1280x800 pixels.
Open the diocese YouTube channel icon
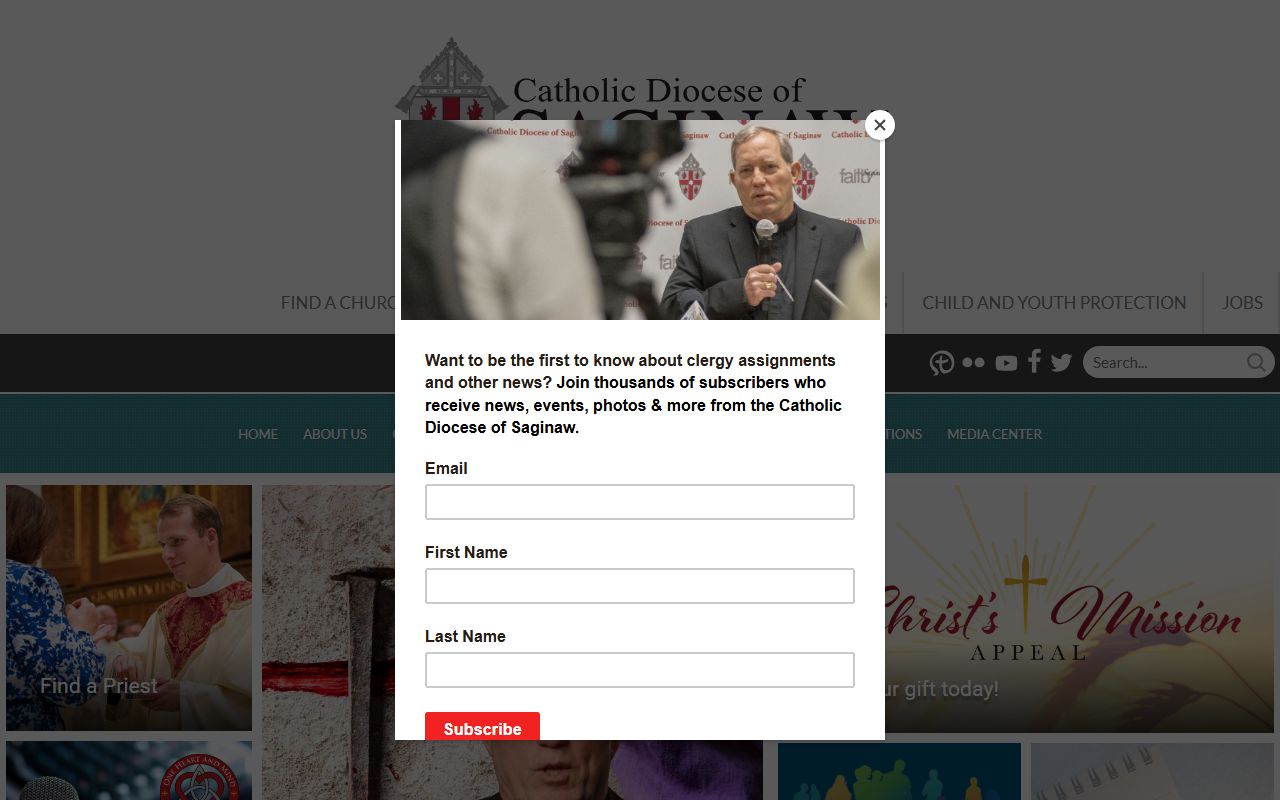tap(1006, 363)
